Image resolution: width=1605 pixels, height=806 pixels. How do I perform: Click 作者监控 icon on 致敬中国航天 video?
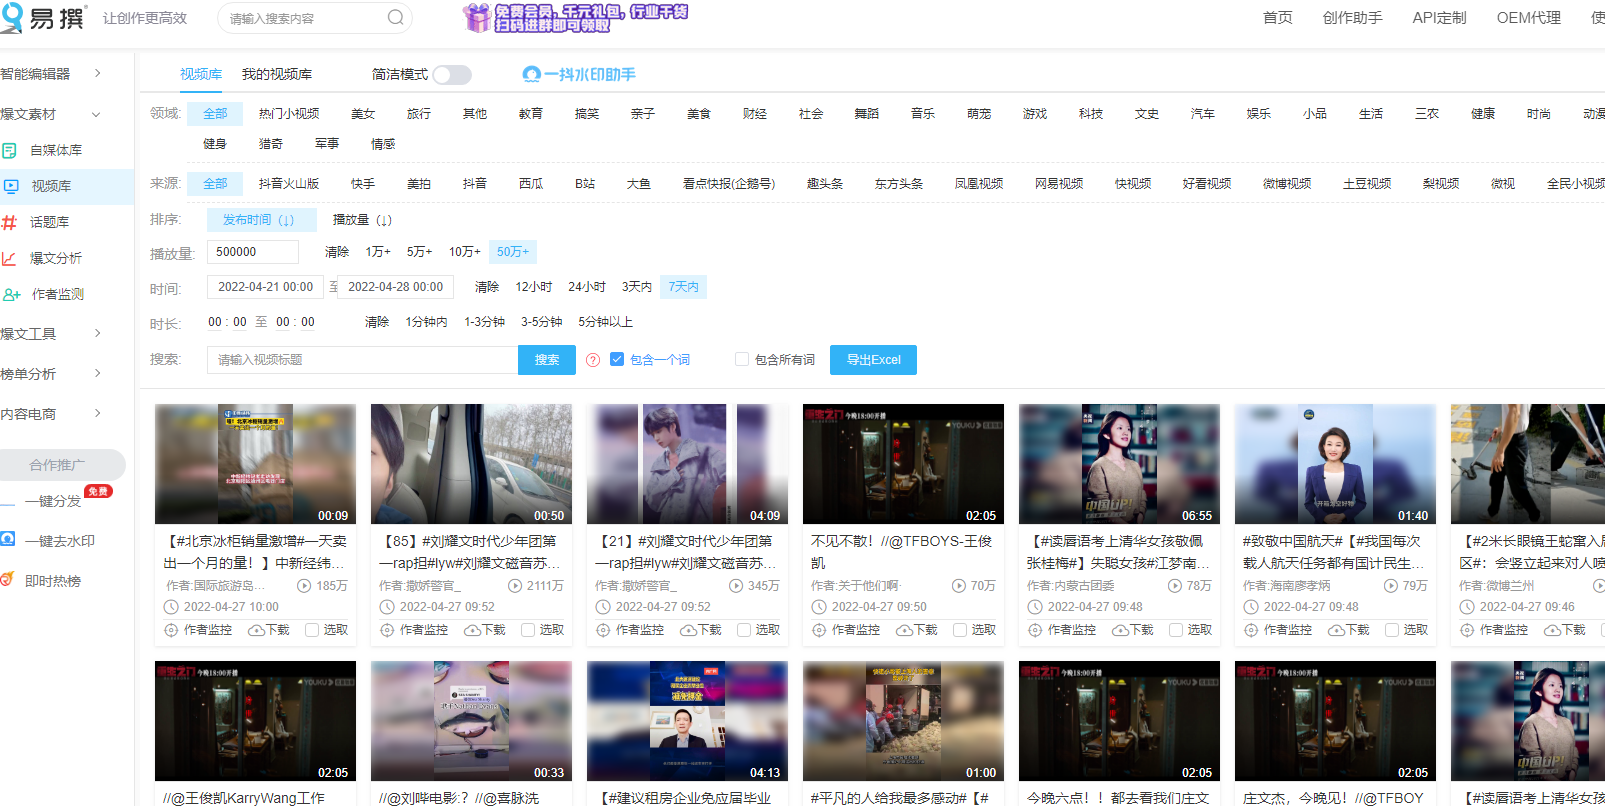point(1251,630)
